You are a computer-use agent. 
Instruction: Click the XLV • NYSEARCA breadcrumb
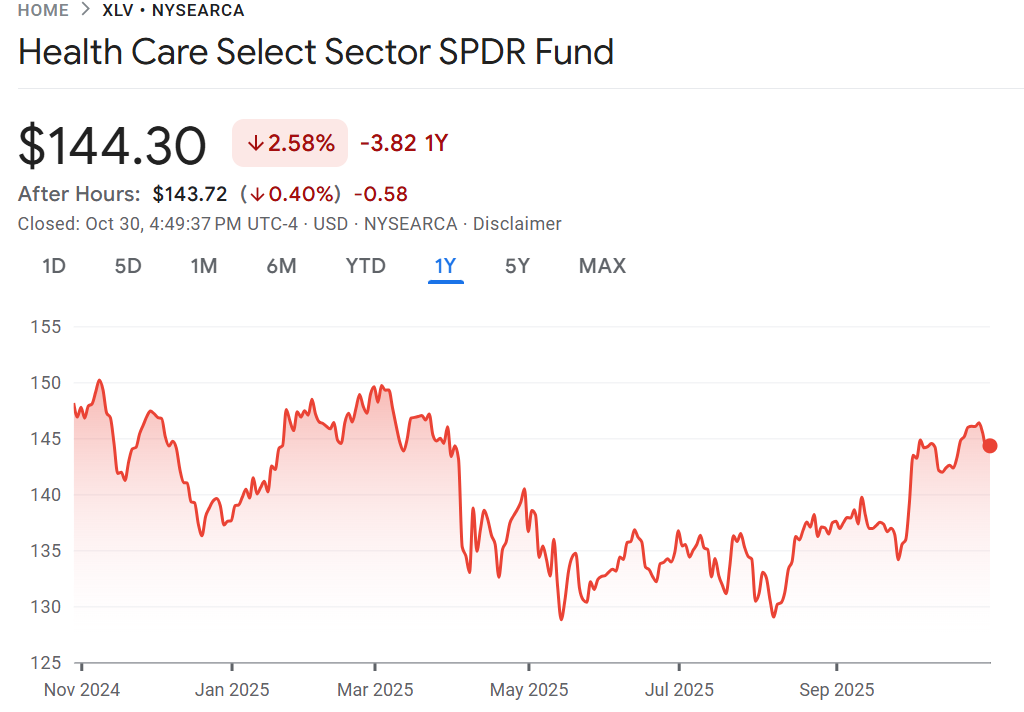tap(173, 10)
